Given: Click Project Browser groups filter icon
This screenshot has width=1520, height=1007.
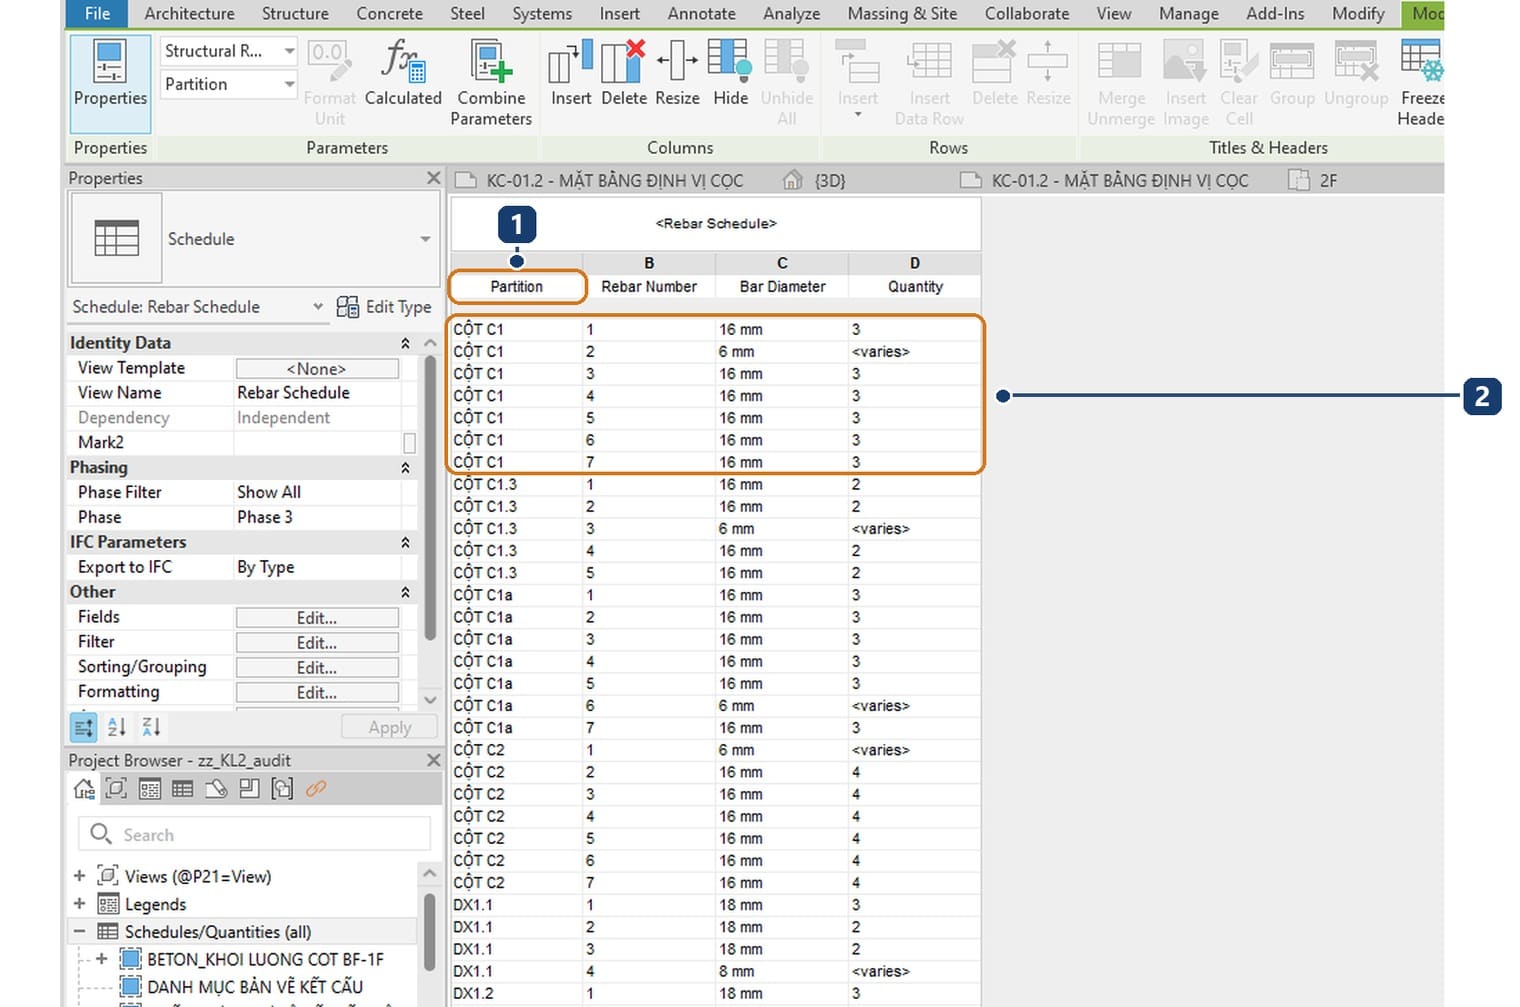Looking at the screenshot, I should pyautogui.click(x=283, y=789).
